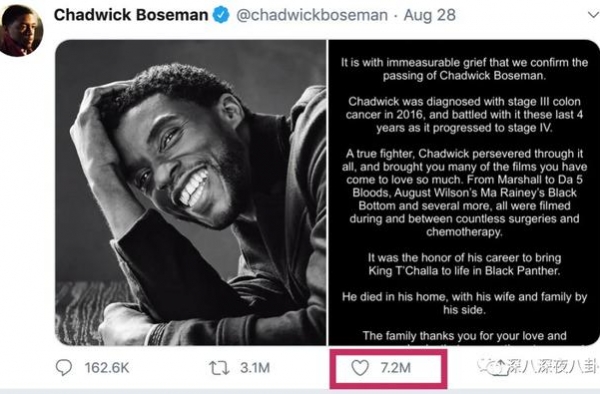Image resolution: width=600 pixels, height=394 pixels.
Task: Click the blue verified badge
Action: (221, 15)
